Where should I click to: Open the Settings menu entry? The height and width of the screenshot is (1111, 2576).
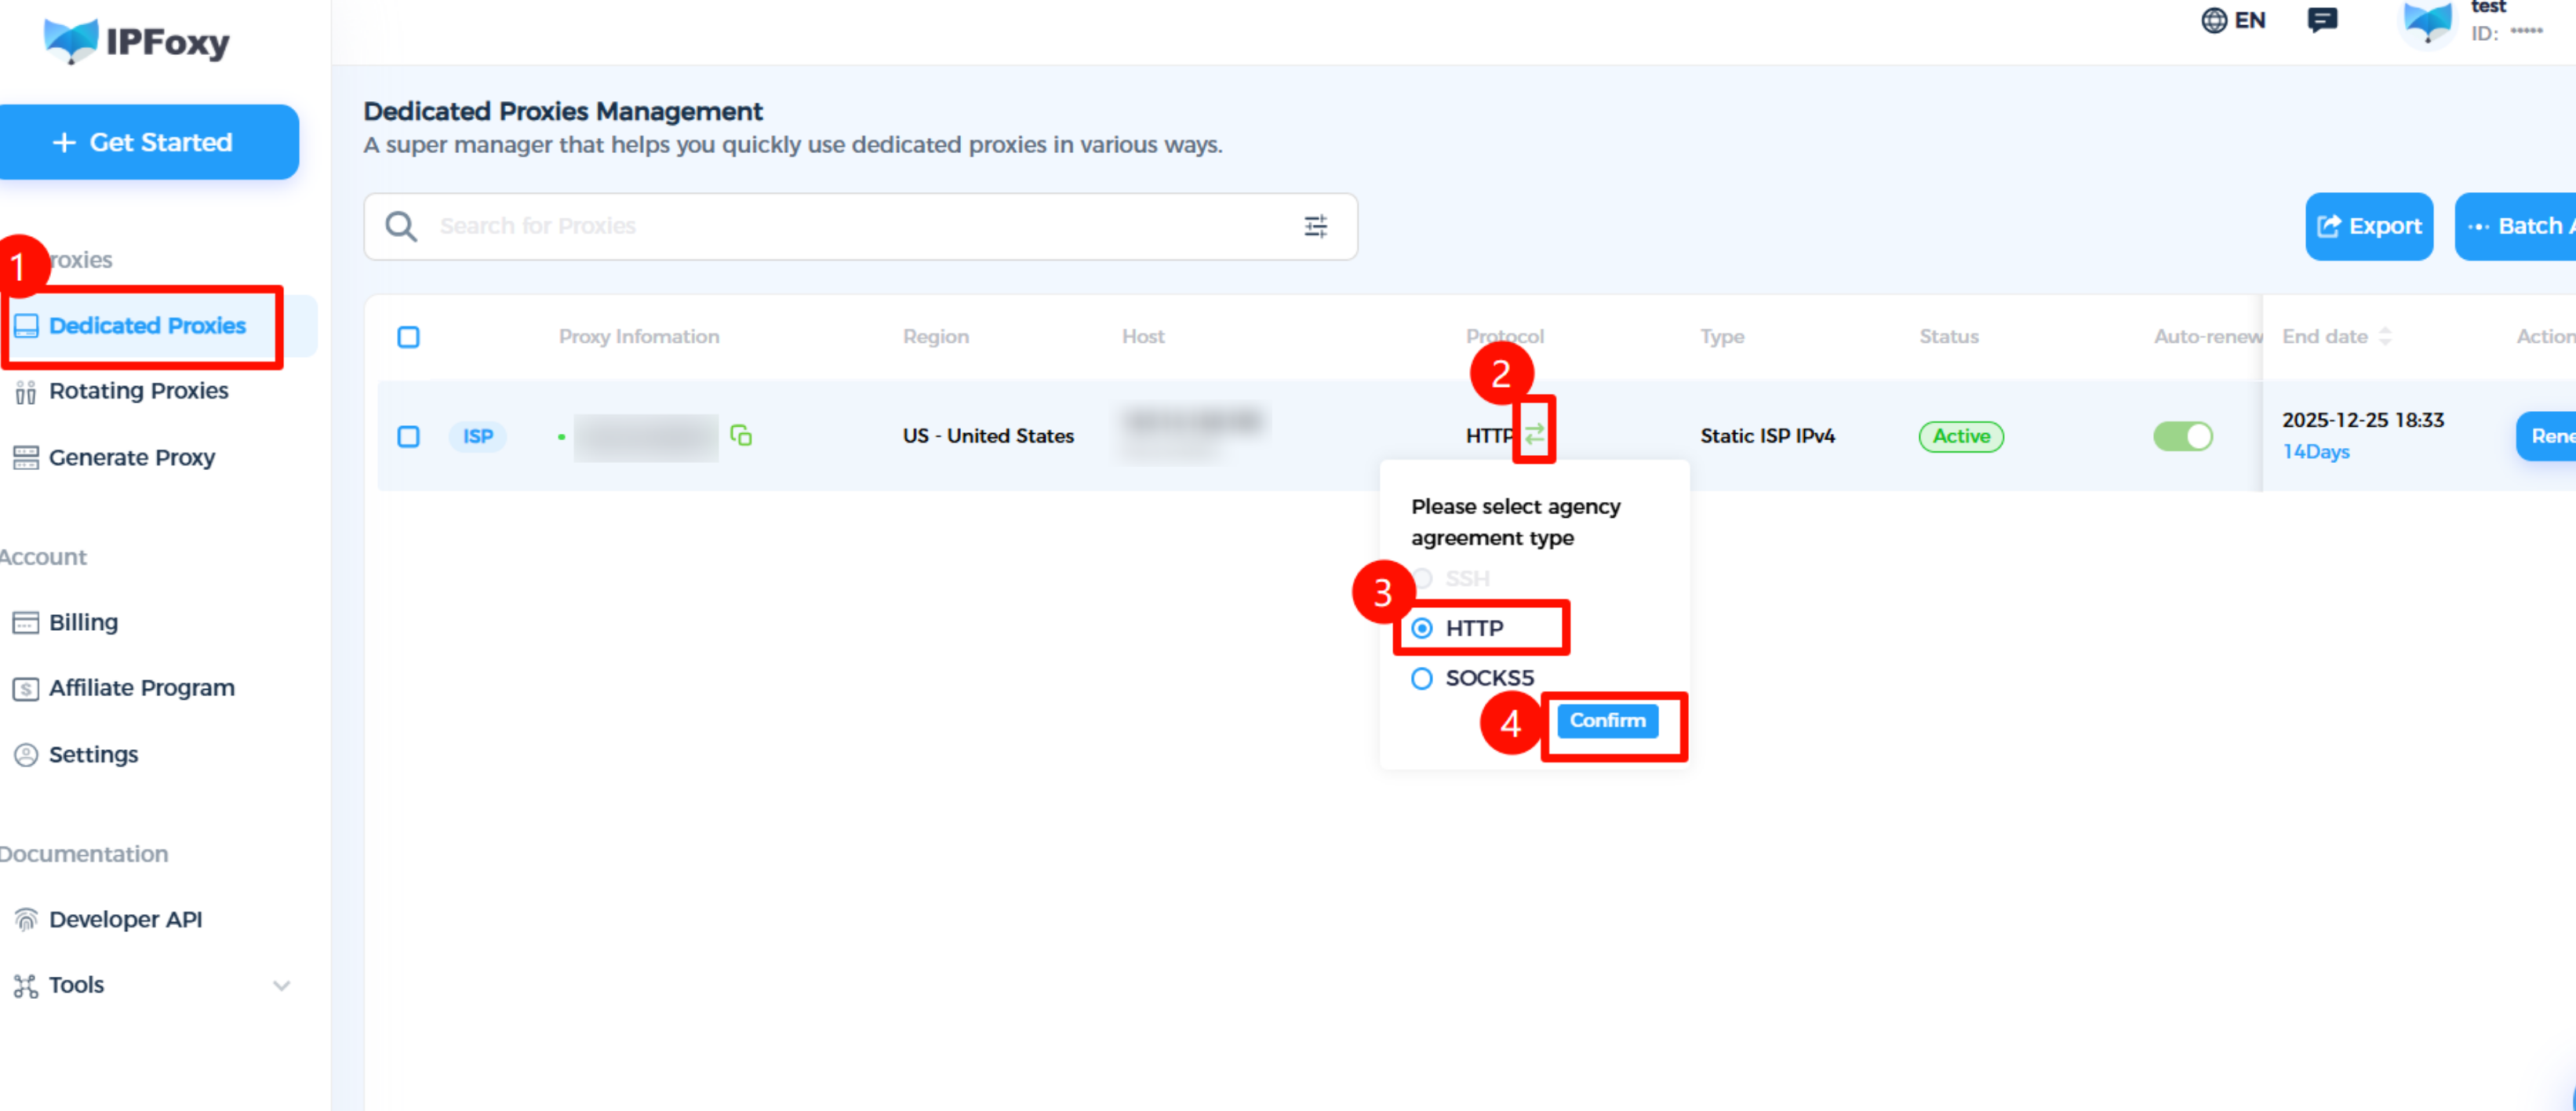pos(93,754)
